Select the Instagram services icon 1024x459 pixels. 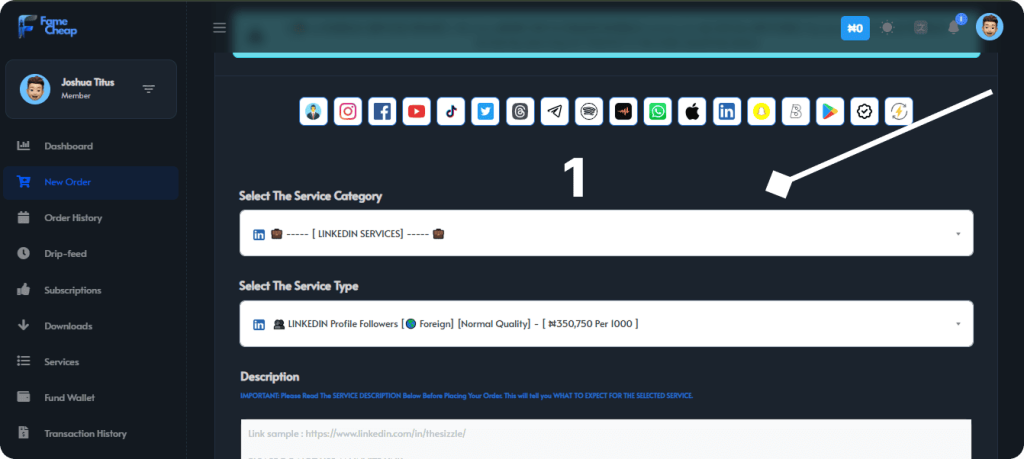[348, 112]
